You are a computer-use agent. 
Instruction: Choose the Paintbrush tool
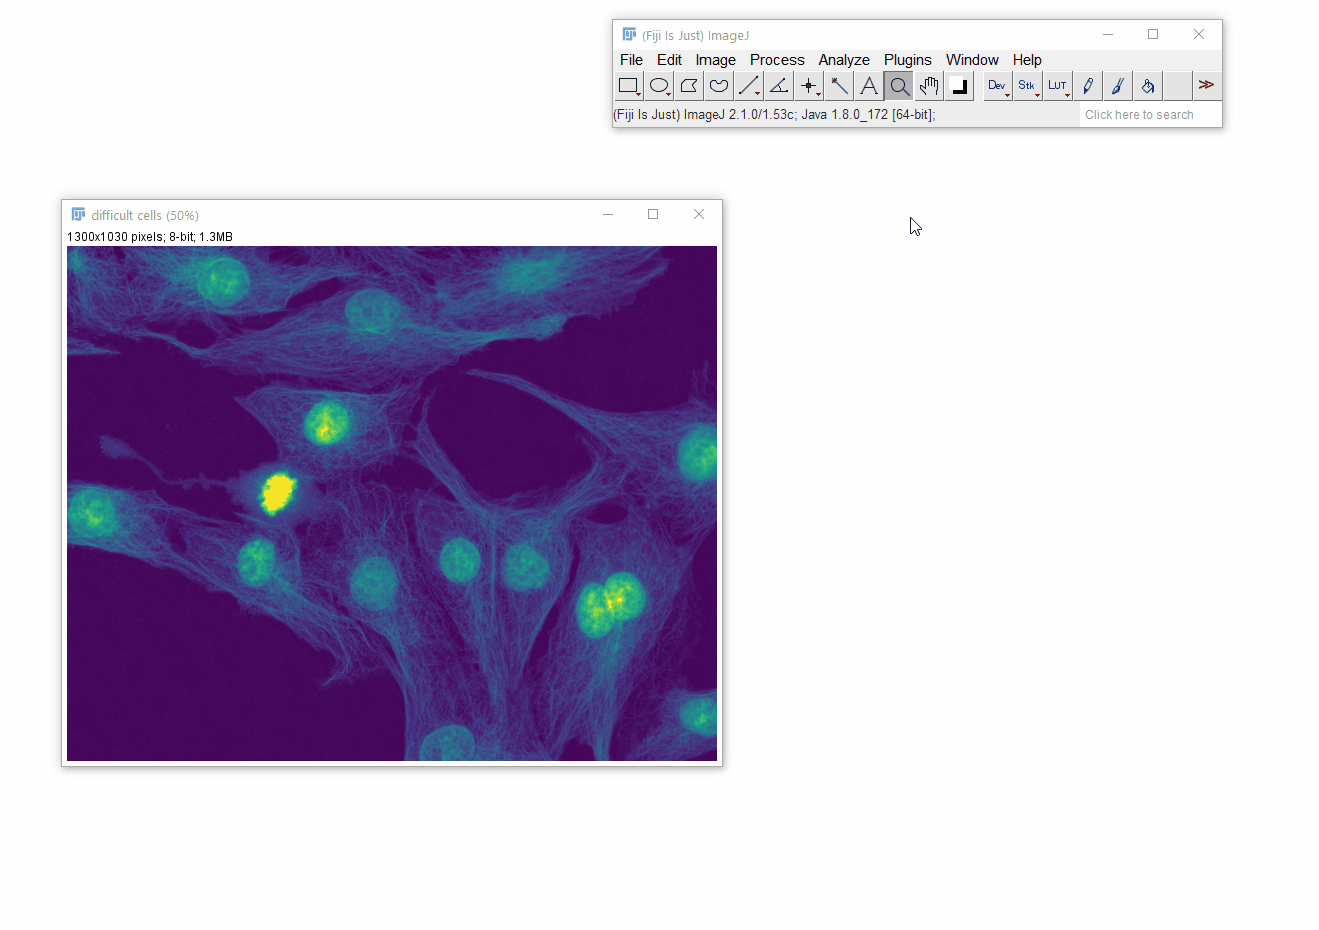pos(1118,86)
